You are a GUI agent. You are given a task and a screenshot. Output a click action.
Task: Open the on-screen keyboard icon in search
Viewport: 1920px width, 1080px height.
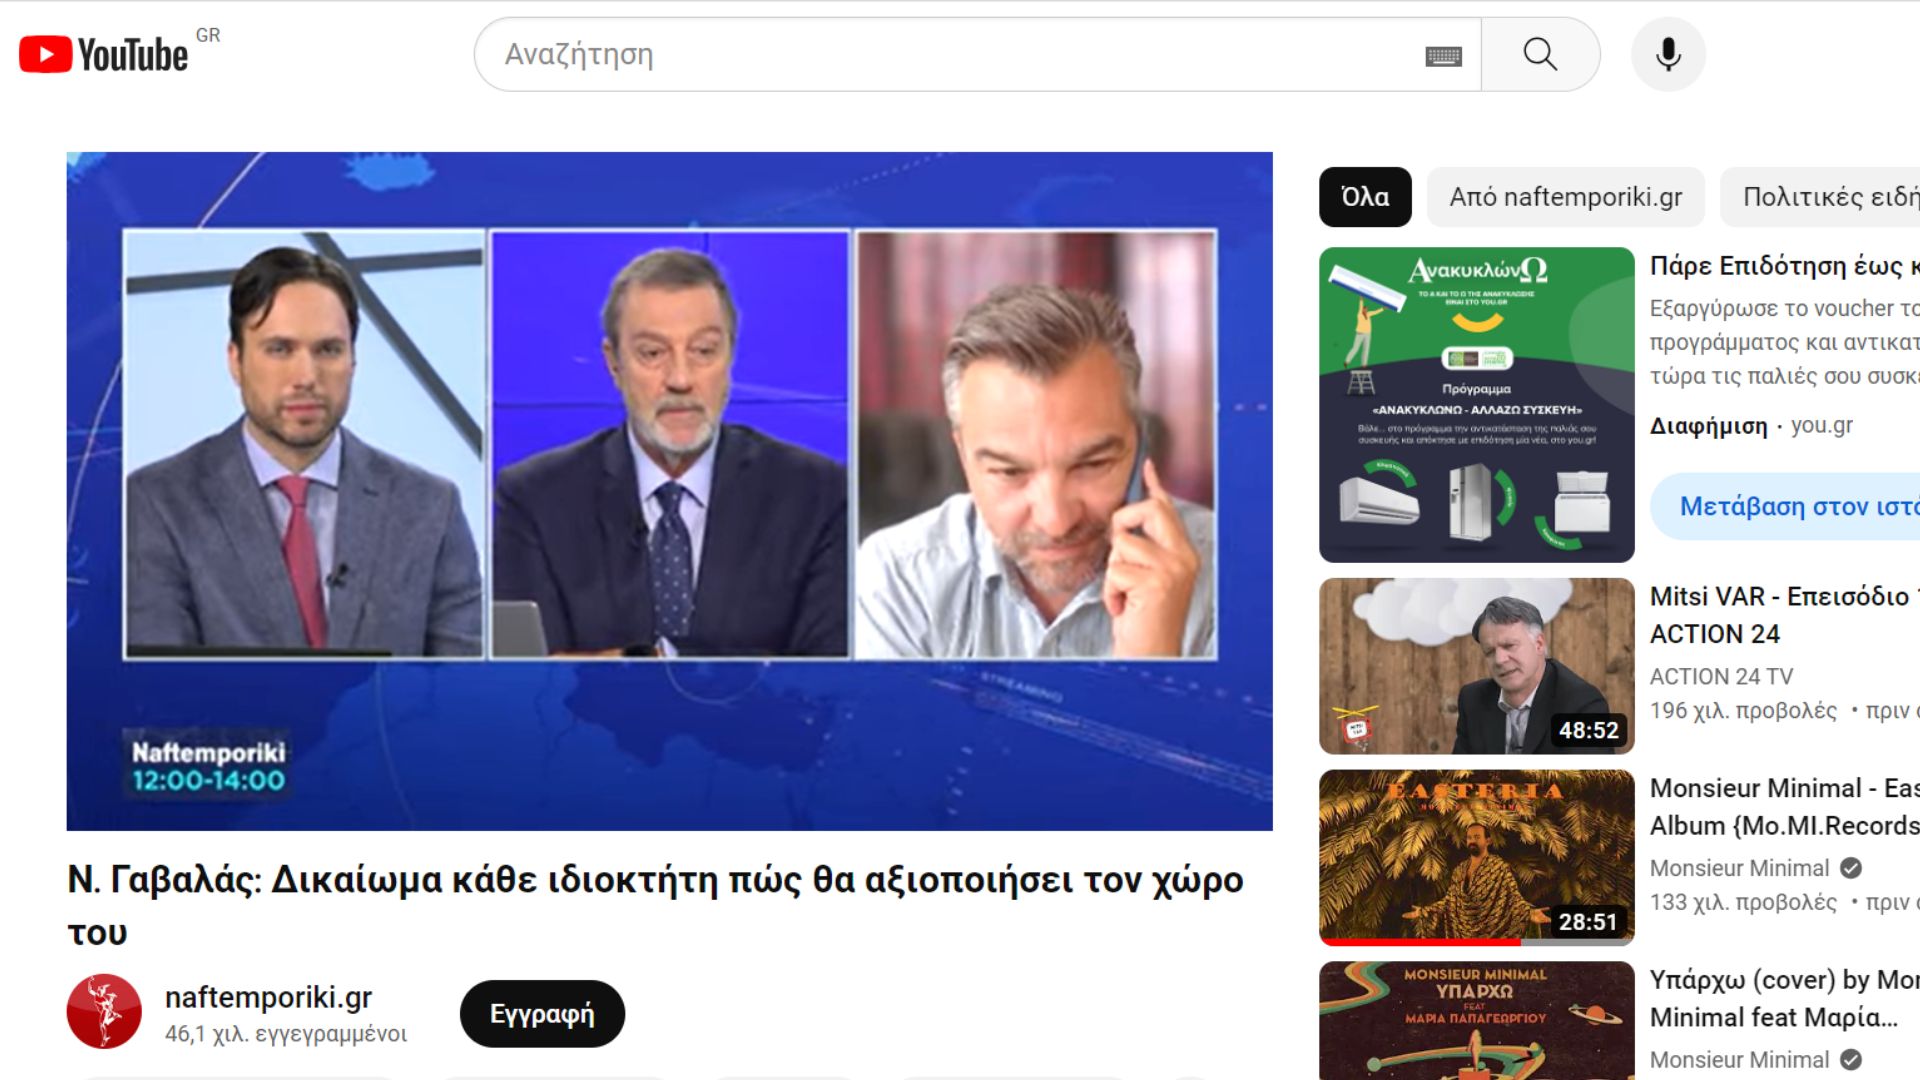[x=1443, y=56]
